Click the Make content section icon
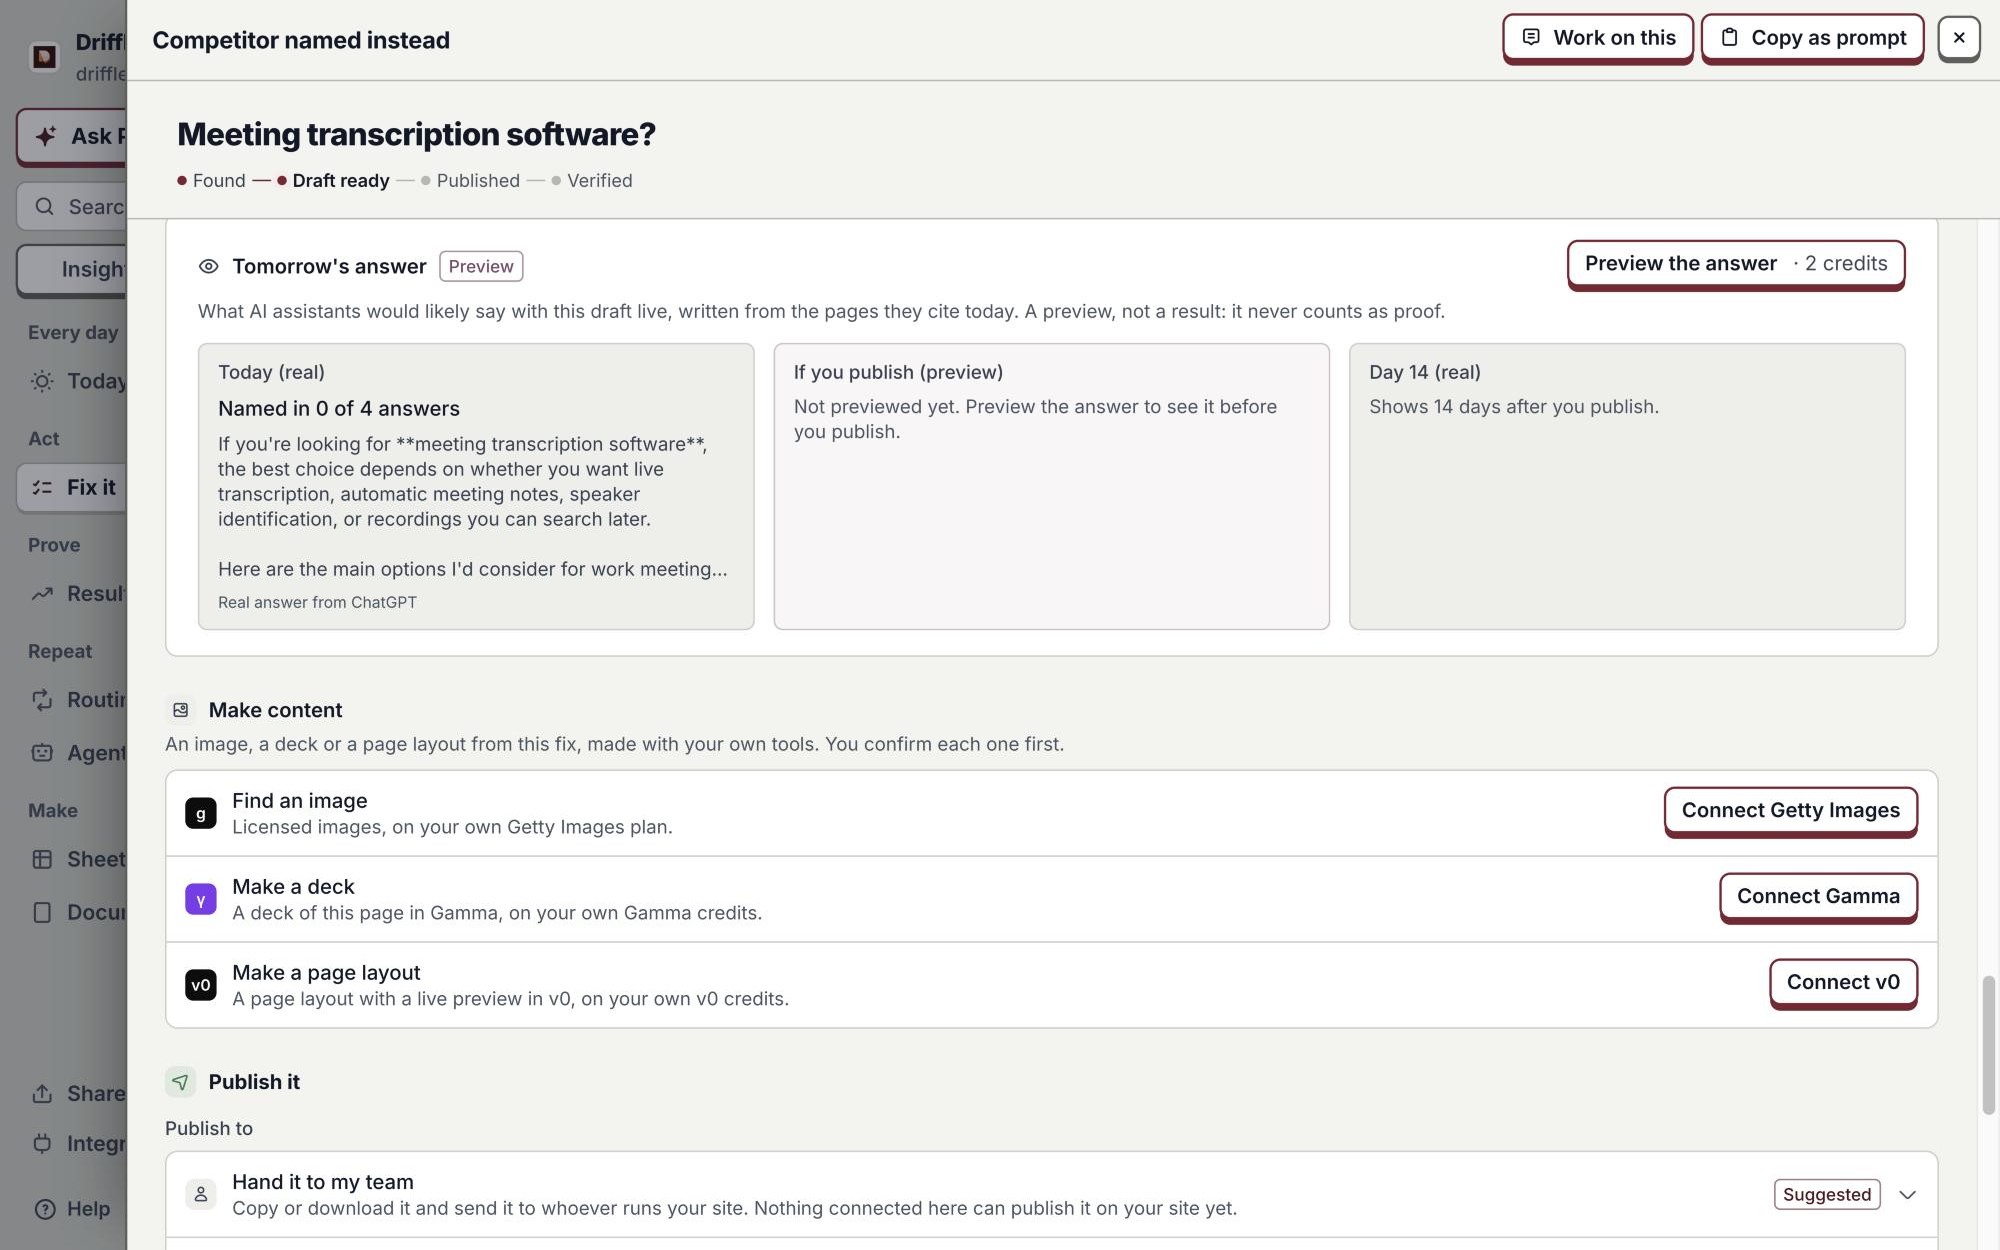 [x=181, y=710]
